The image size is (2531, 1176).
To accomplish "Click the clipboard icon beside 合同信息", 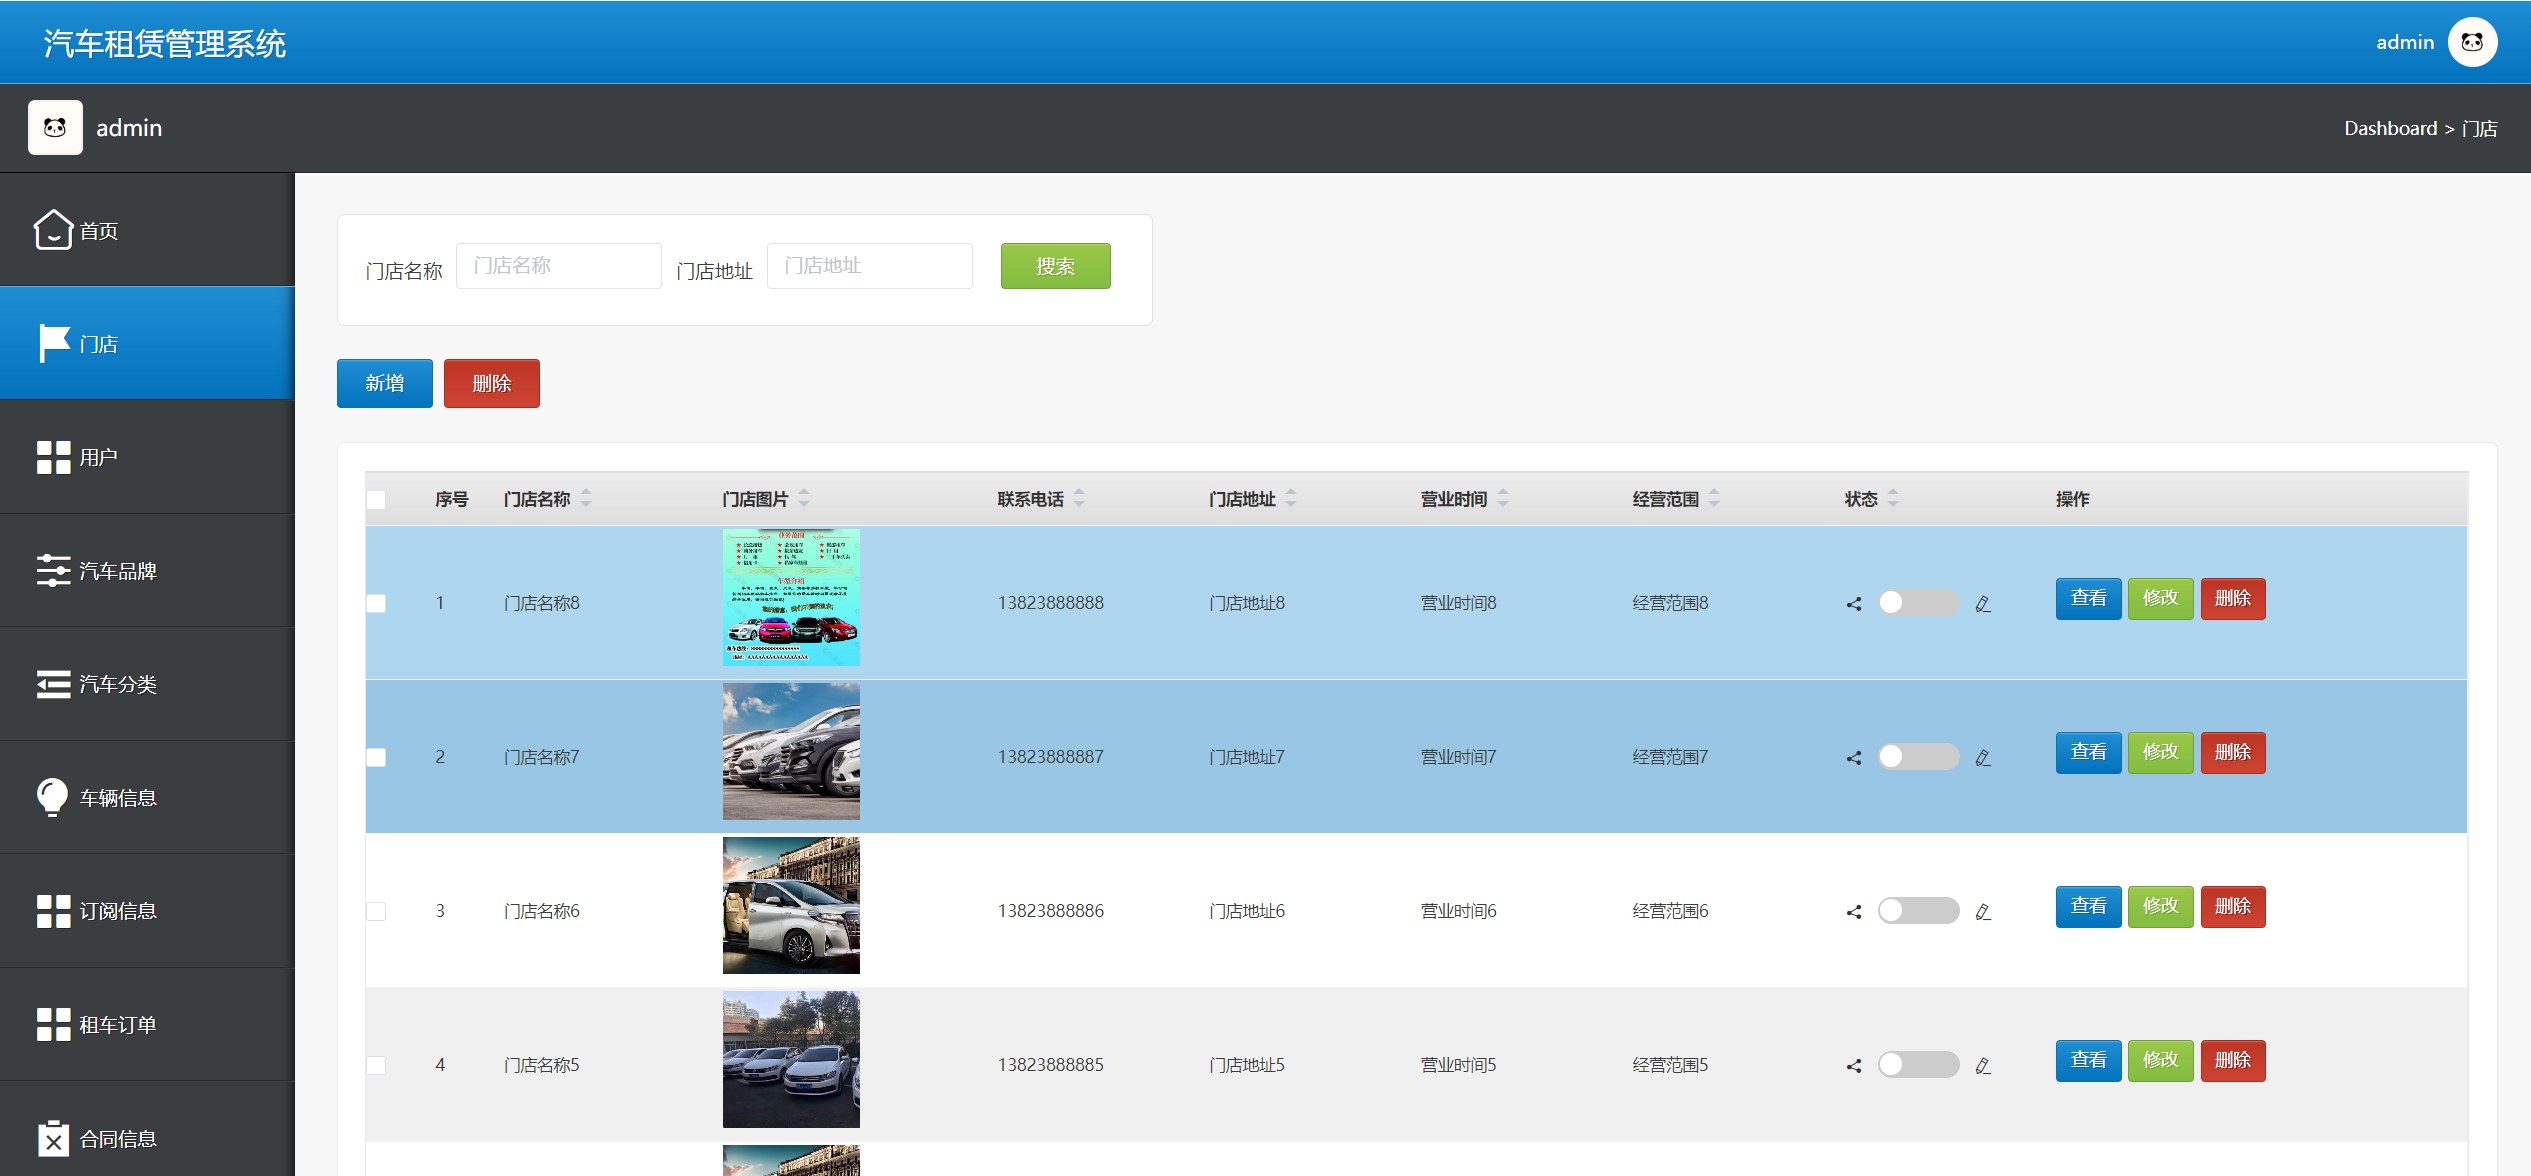I will (54, 1138).
